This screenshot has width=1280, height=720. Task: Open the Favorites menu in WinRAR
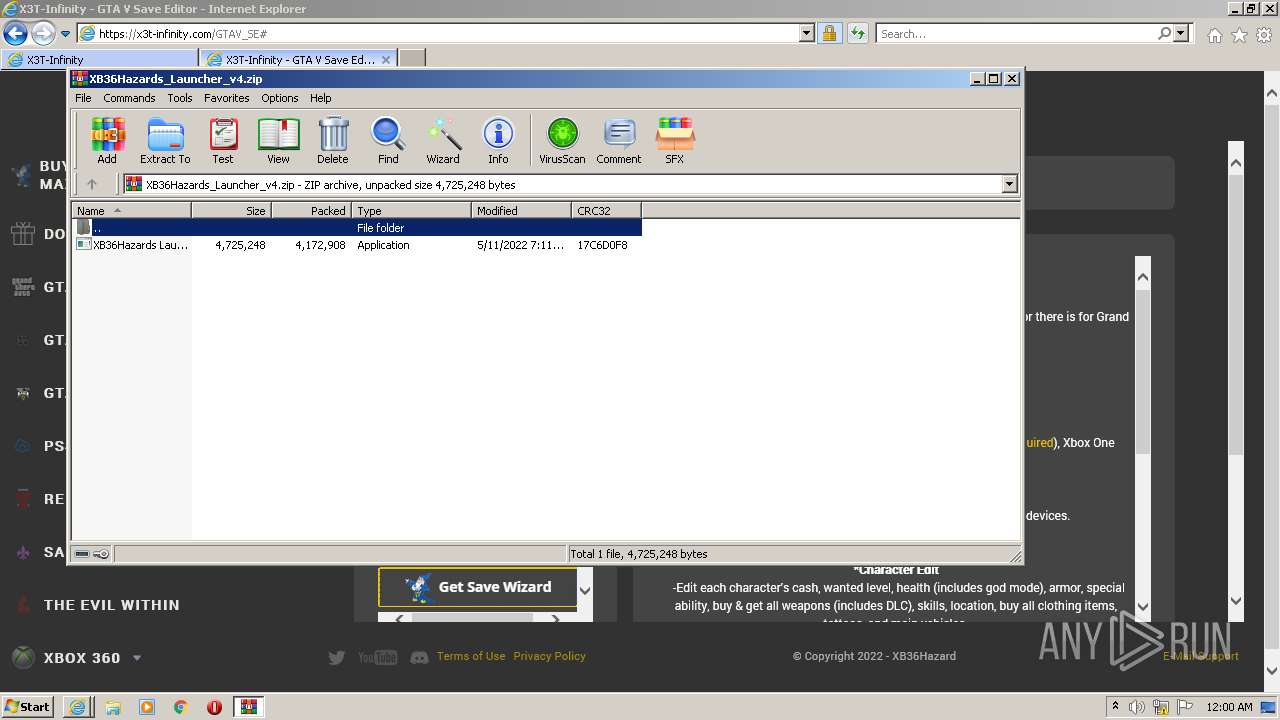[227, 98]
